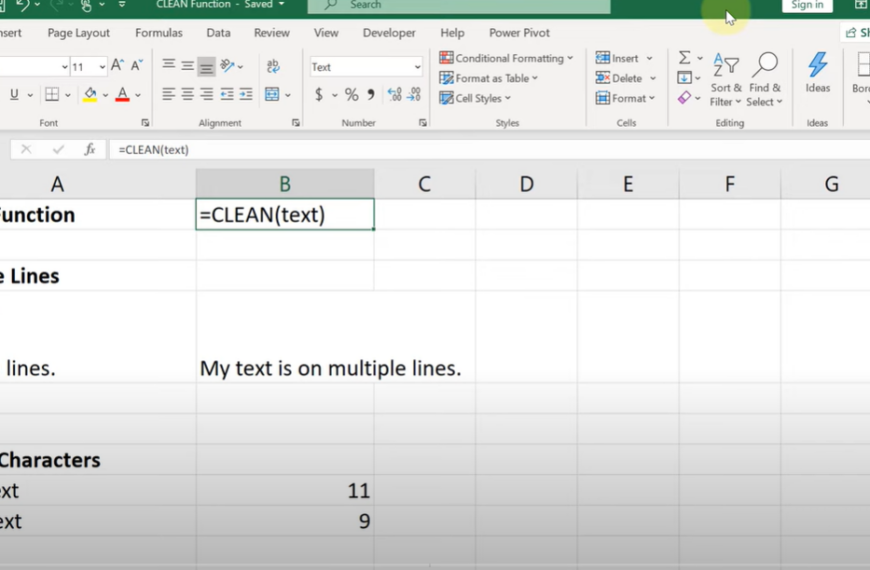Open the font color dropdown arrow
This screenshot has height=570, width=870.
[138, 95]
